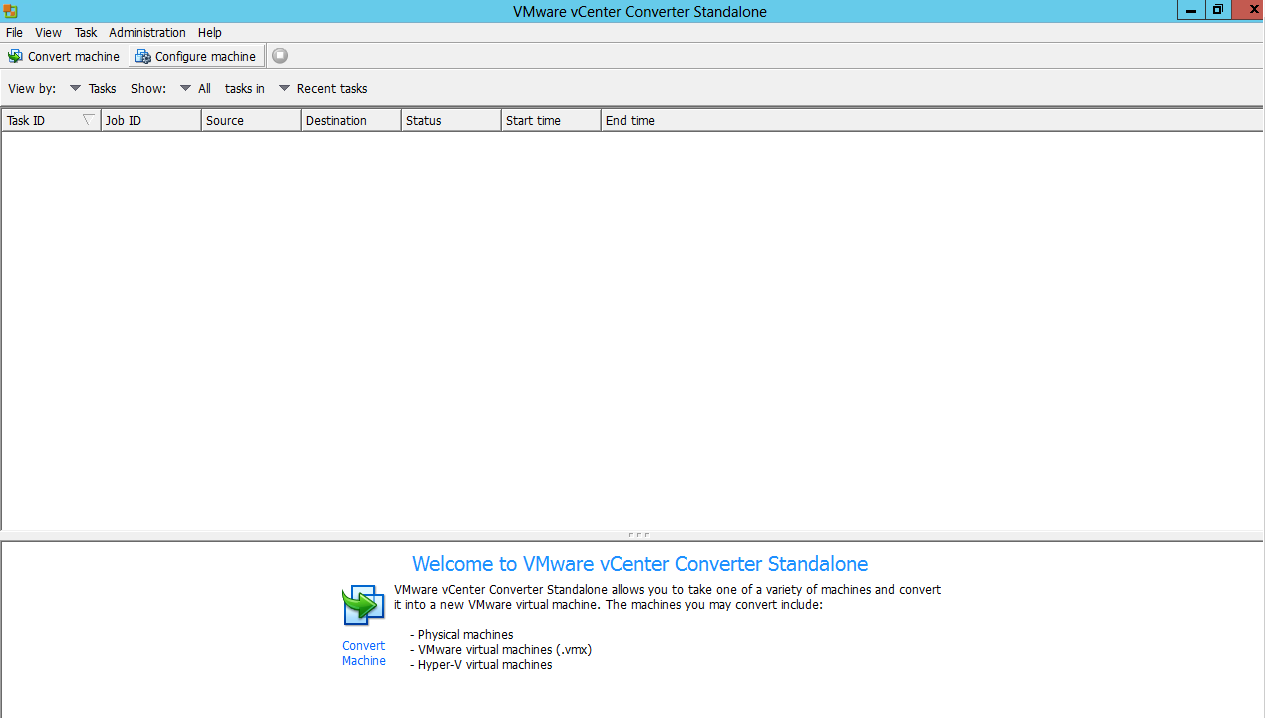Sort tasks by Start time column
This screenshot has width=1265, height=718.
550,120
